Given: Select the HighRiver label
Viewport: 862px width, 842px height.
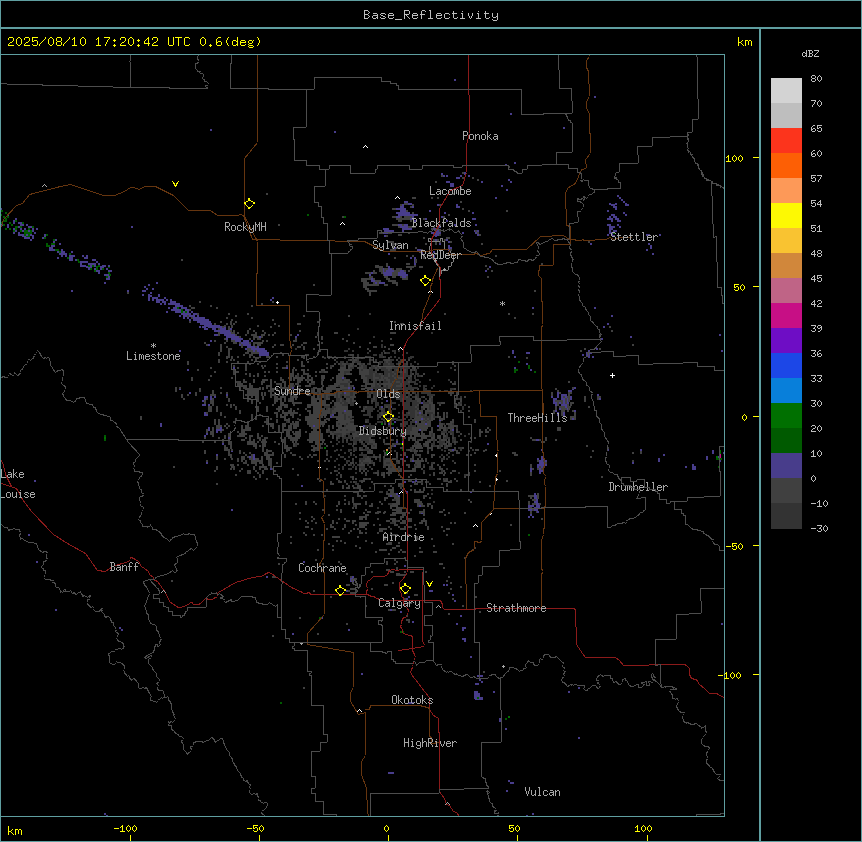Looking at the screenshot, I should [x=430, y=743].
